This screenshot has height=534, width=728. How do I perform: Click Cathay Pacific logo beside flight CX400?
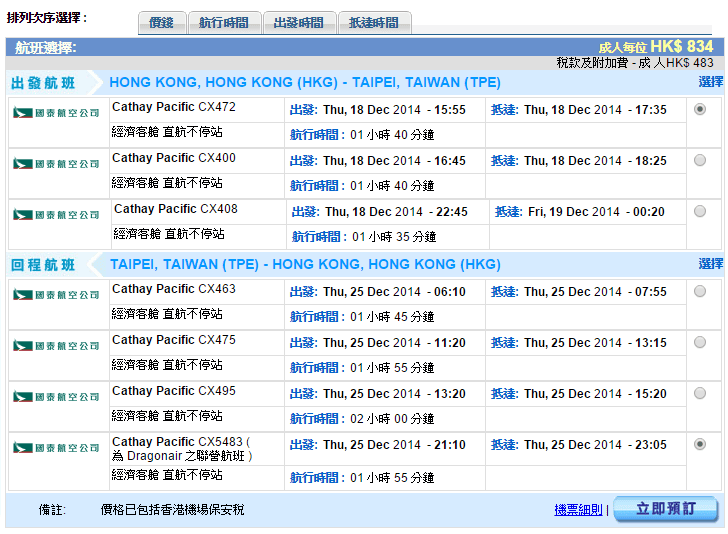(56, 163)
